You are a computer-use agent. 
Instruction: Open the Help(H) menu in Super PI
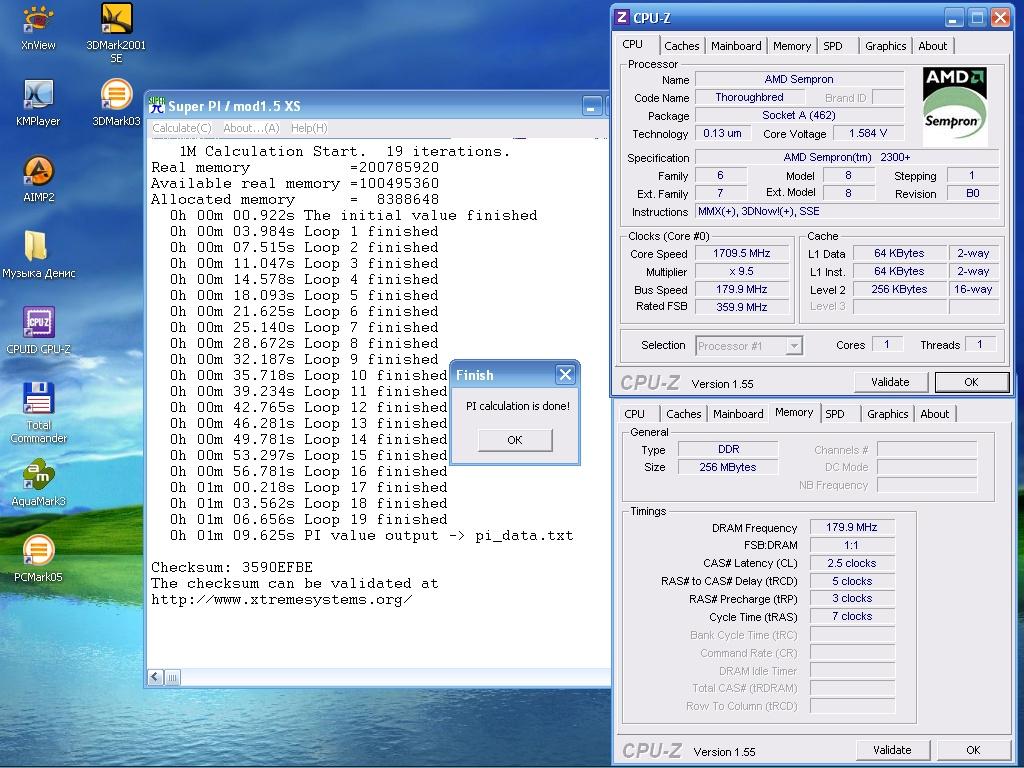click(309, 128)
